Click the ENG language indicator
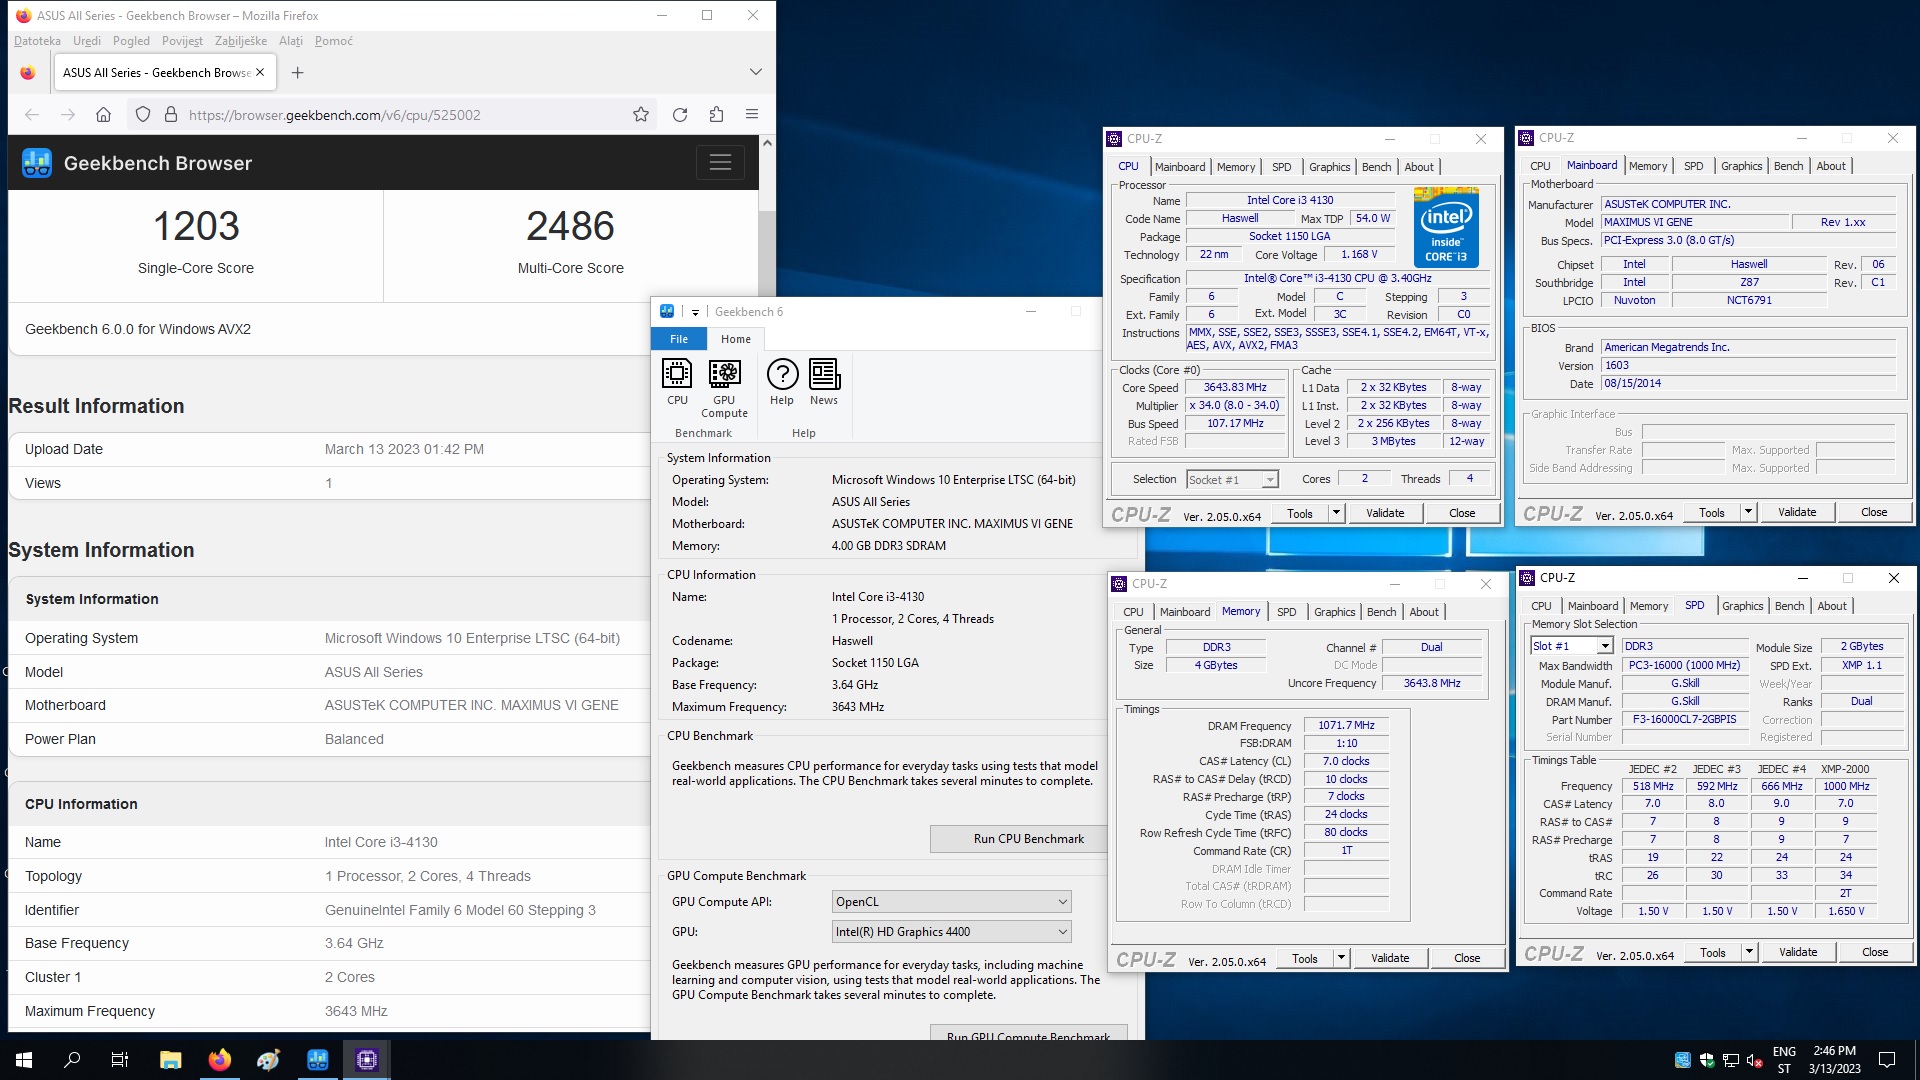 [x=1784, y=1060]
